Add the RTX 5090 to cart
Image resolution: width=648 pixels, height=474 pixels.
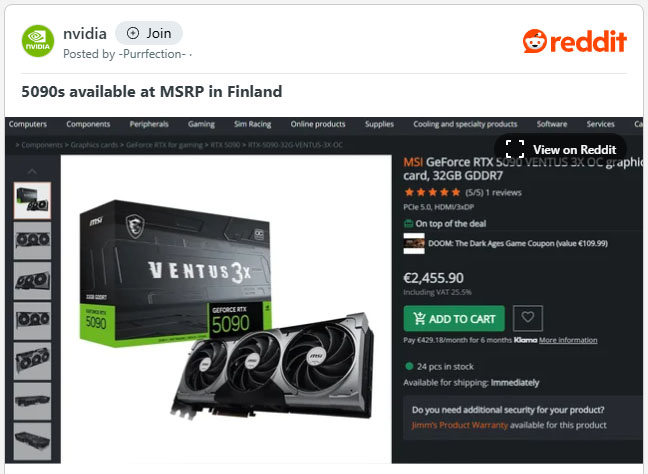pyautogui.click(x=454, y=319)
